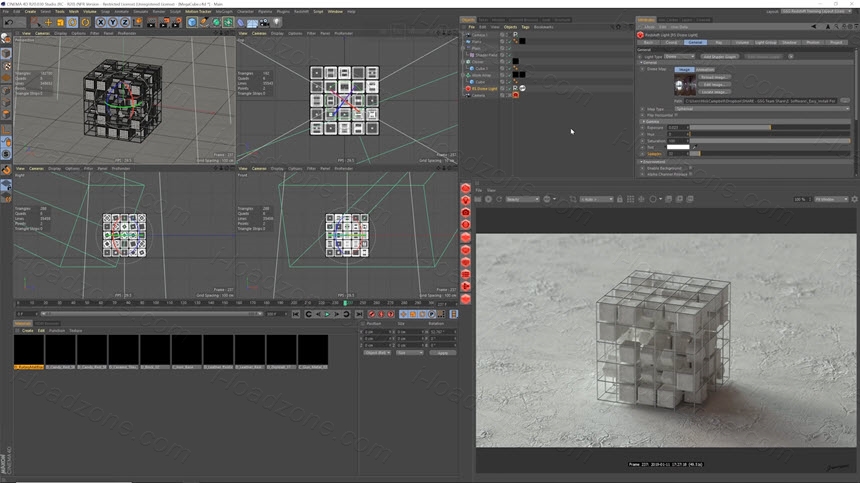Click the Exposure slider
Viewport: 860px width, 483px height.
click(x=770, y=127)
